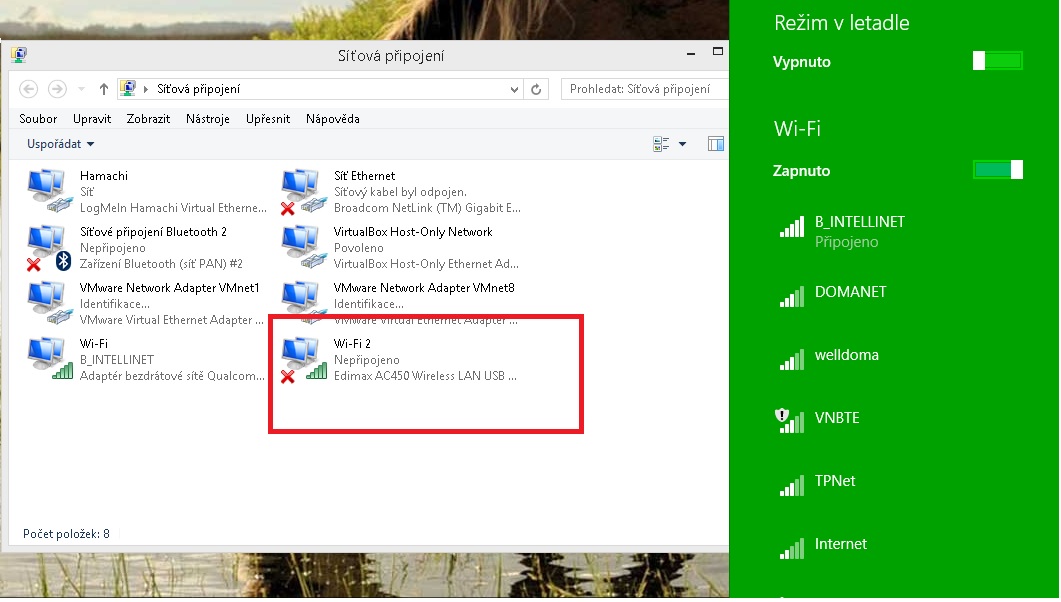Maximize the Síťová připojení window

tap(718, 51)
